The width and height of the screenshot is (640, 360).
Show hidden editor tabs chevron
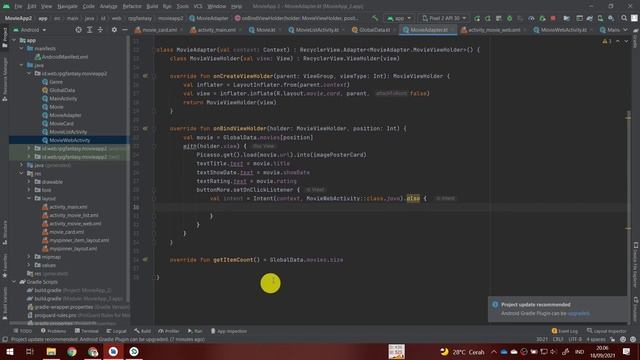[625, 30]
